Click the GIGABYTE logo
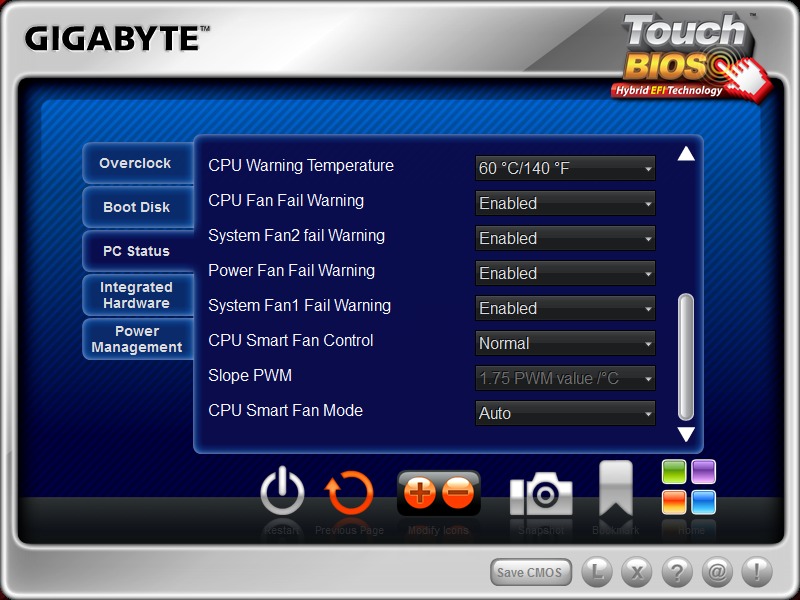The width and height of the screenshot is (800, 600). [117, 39]
